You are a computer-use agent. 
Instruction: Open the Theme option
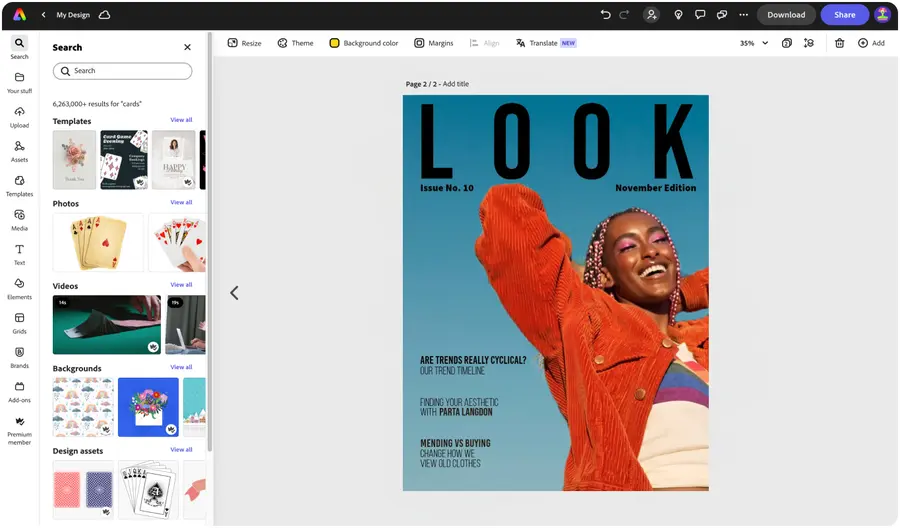tap(295, 43)
